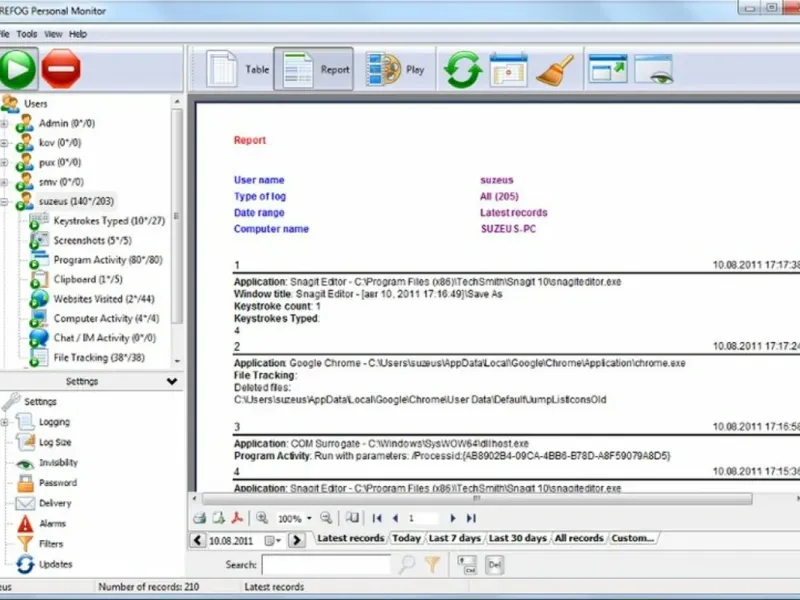
Task: Start monitoring with the green play button
Action: pos(18,69)
